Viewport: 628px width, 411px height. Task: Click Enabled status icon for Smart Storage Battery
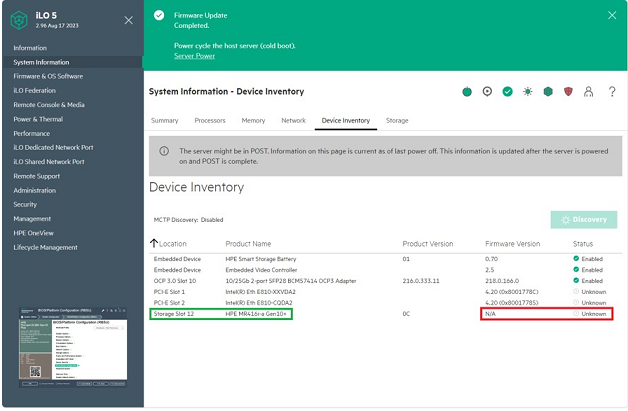pyautogui.click(x=576, y=258)
